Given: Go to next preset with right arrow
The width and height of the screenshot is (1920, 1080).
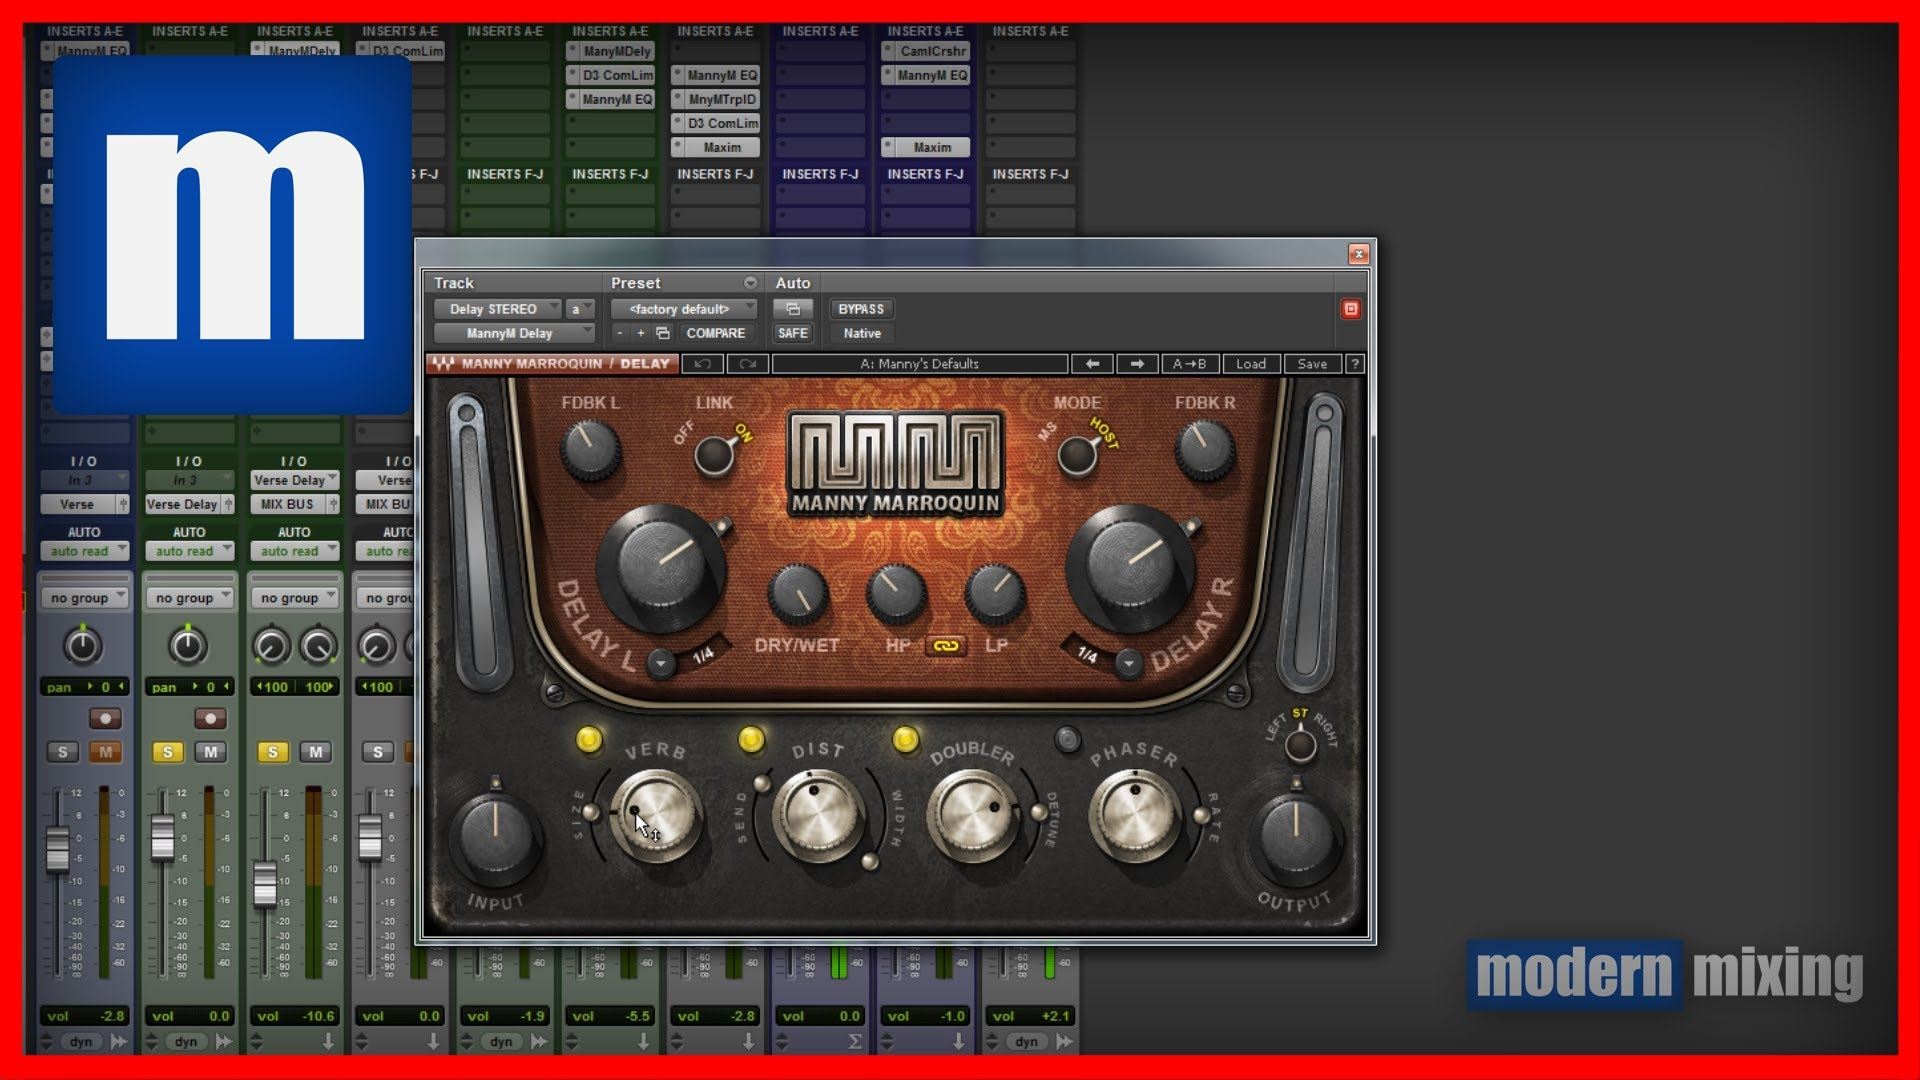Looking at the screenshot, I should click(1136, 364).
